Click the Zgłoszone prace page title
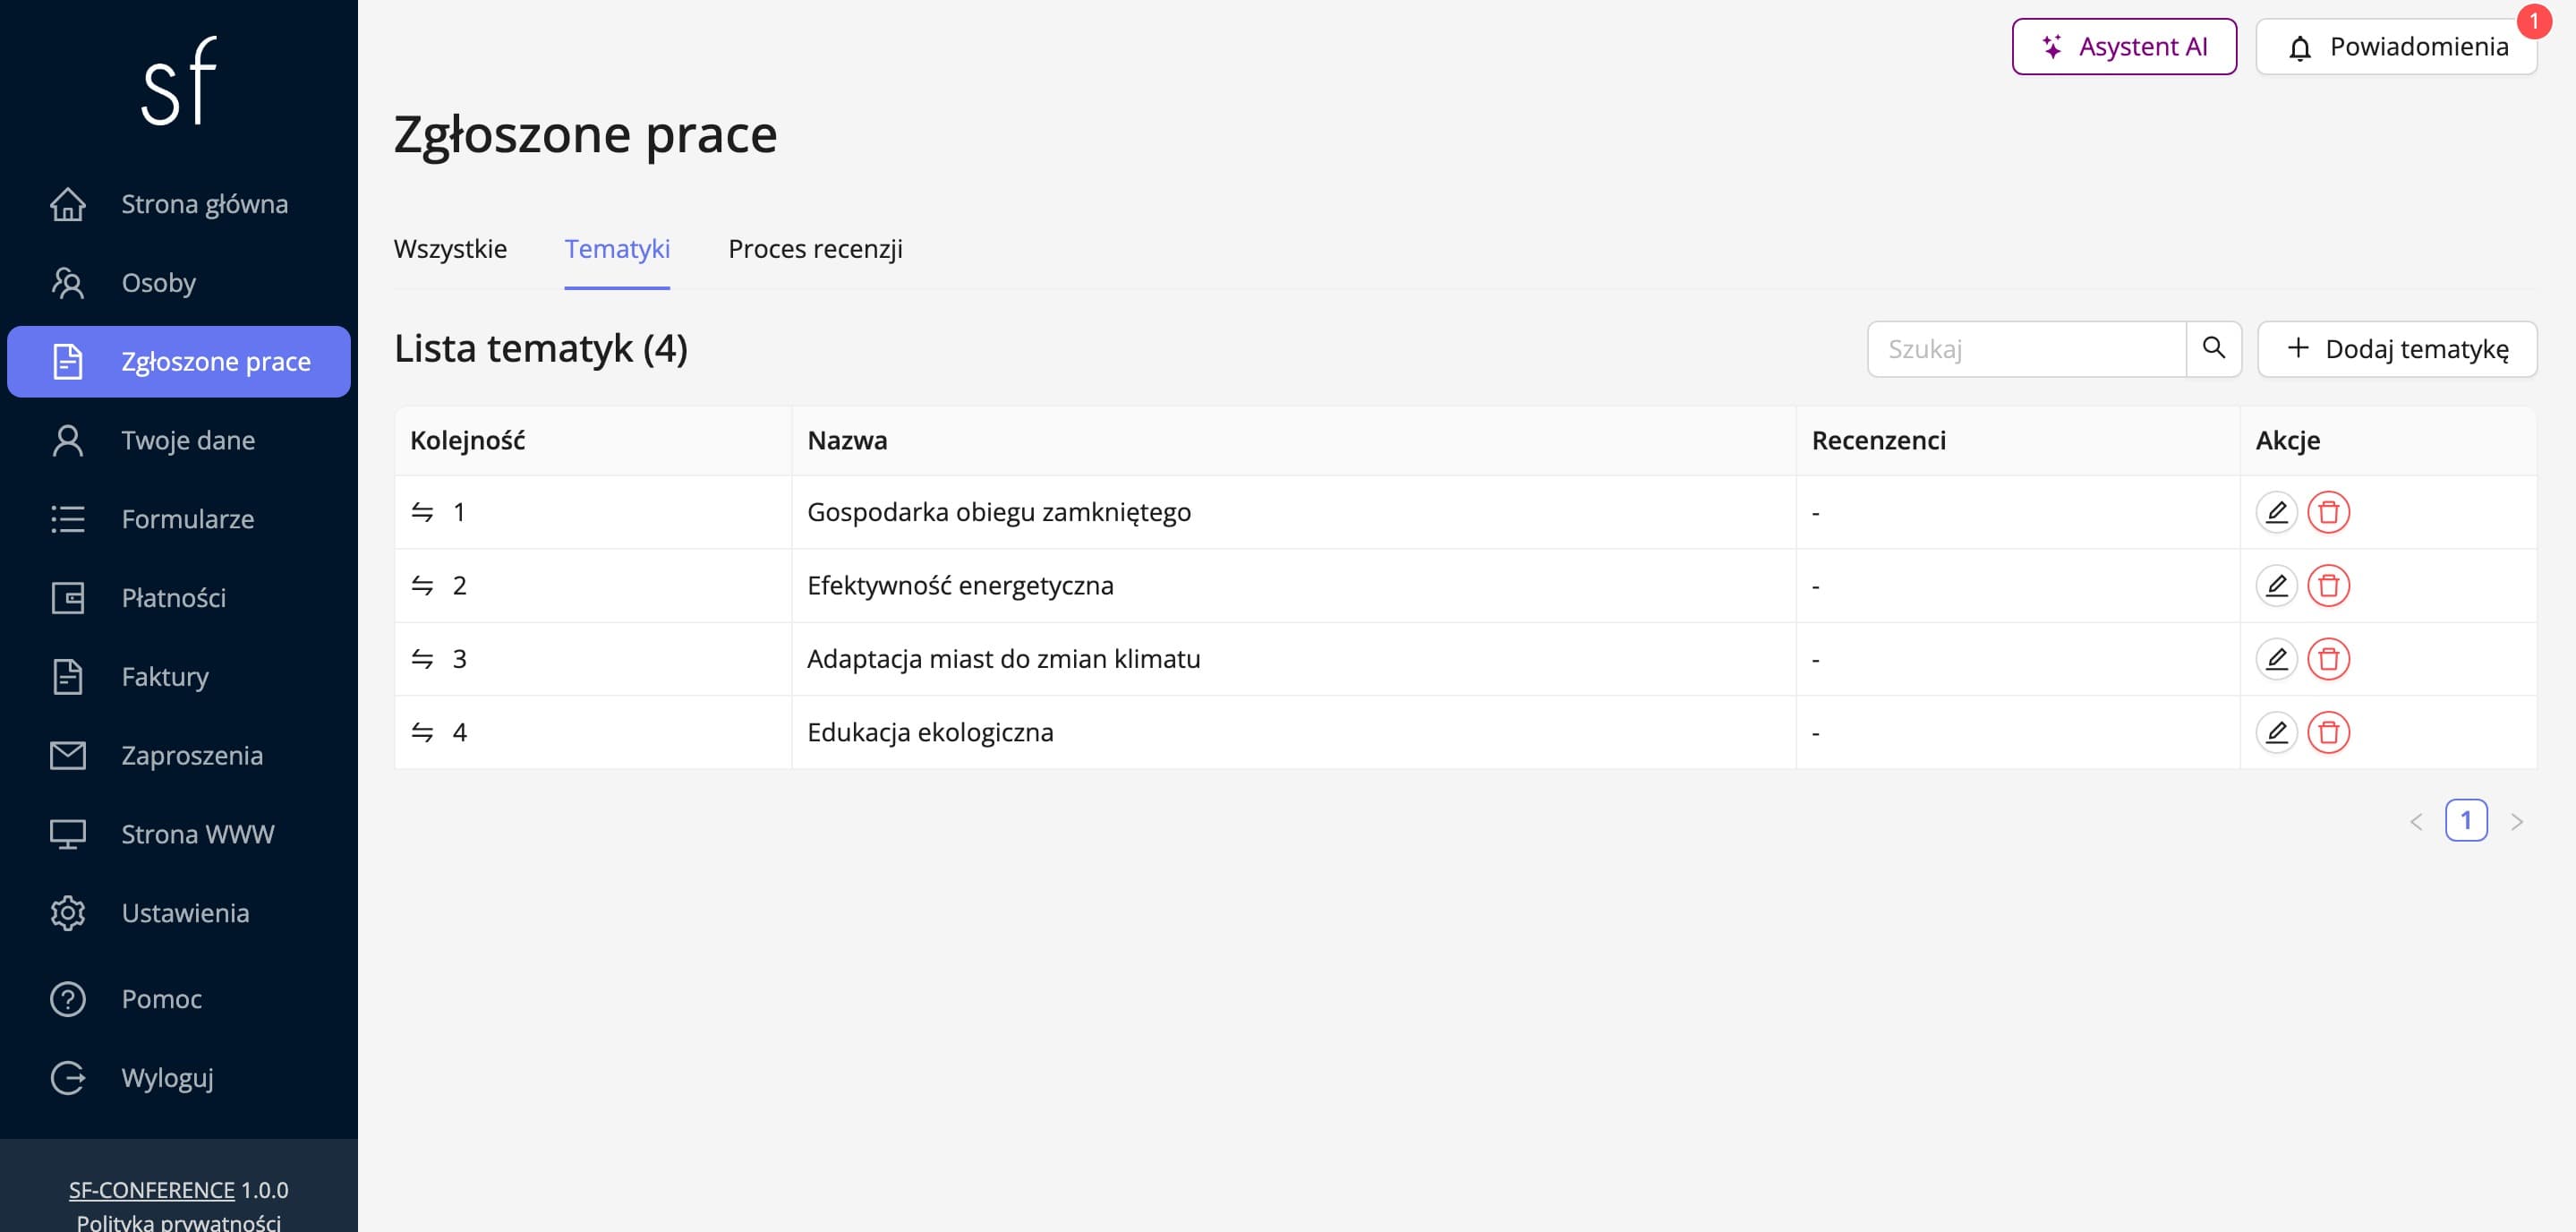The height and width of the screenshot is (1232, 2576). pos(585,135)
